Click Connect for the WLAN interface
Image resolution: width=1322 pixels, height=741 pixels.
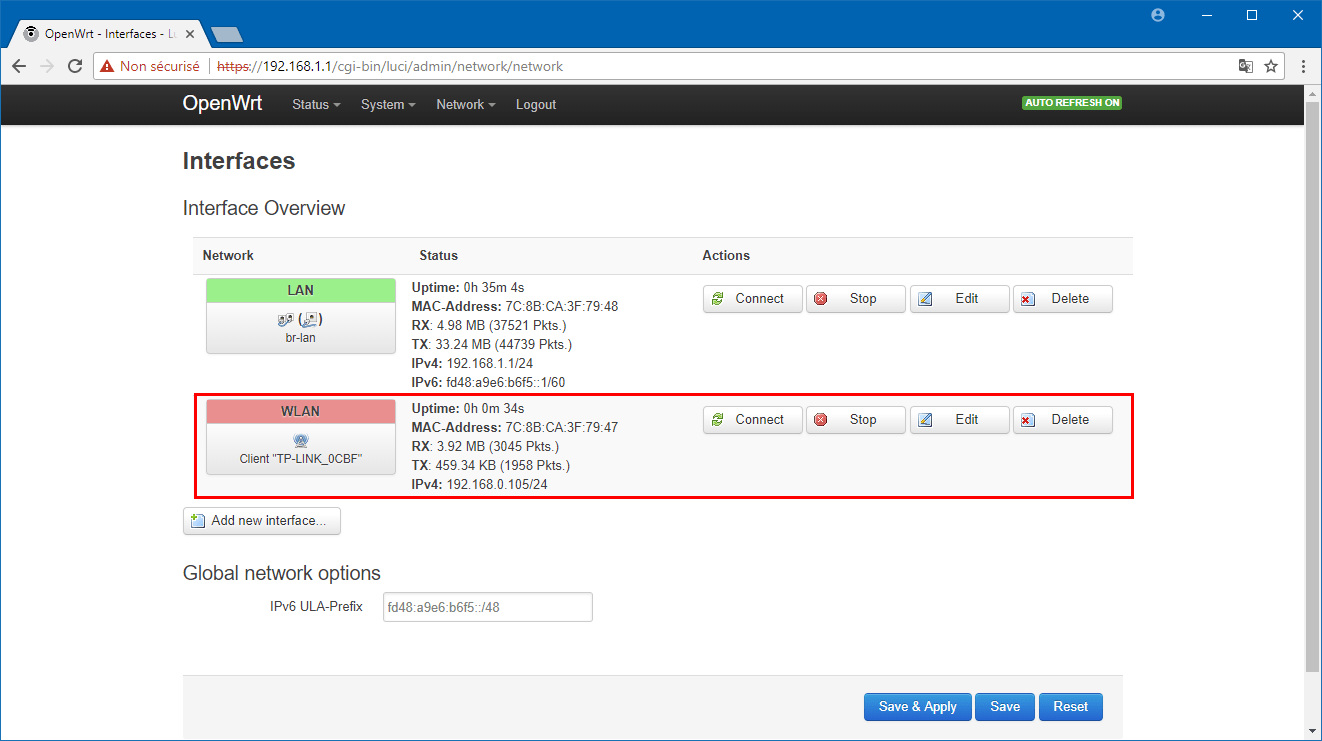pyautogui.click(x=753, y=420)
